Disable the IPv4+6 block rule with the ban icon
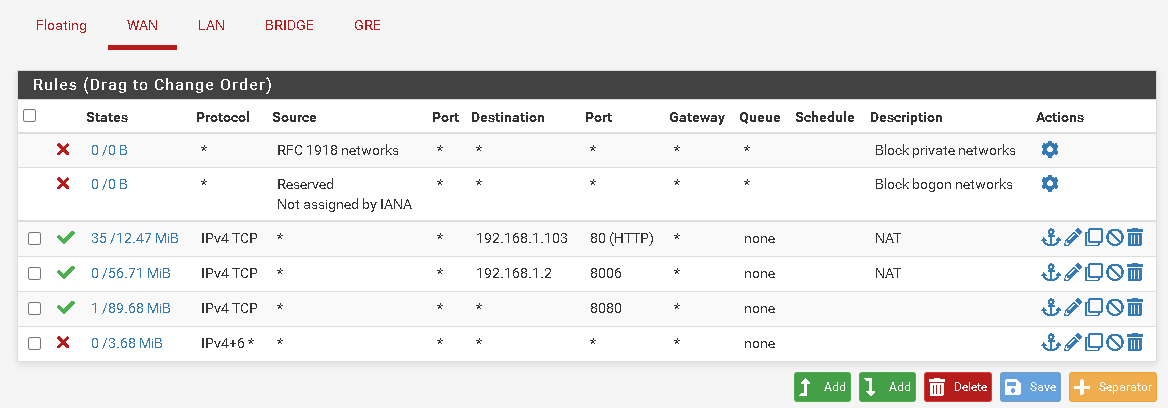Image resolution: width=1168 pixels, height=408 pixels. coord(1114,343)
